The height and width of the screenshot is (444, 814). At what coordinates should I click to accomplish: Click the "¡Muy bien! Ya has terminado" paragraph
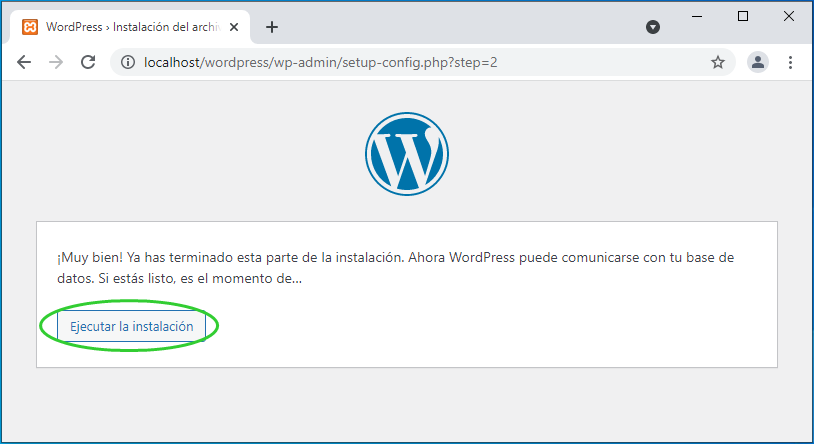(396, 268)
